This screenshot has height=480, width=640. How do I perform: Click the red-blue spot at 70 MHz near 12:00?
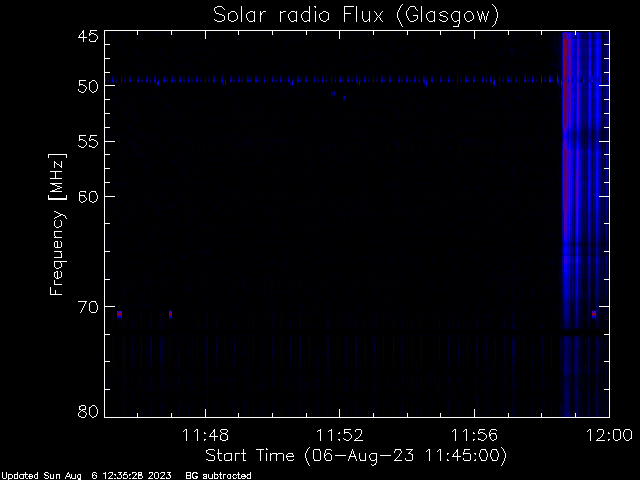[x=594, y=314]
